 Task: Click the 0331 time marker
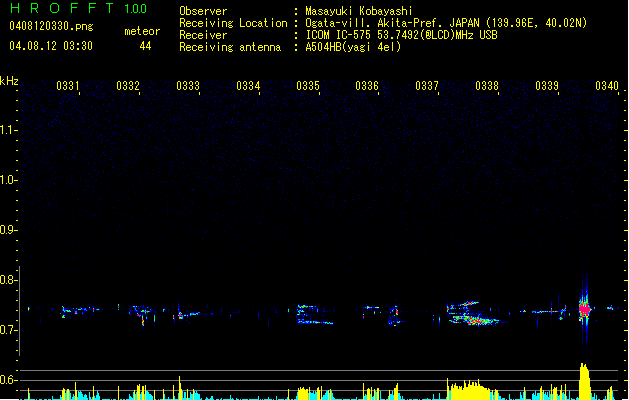pos(68,85)
